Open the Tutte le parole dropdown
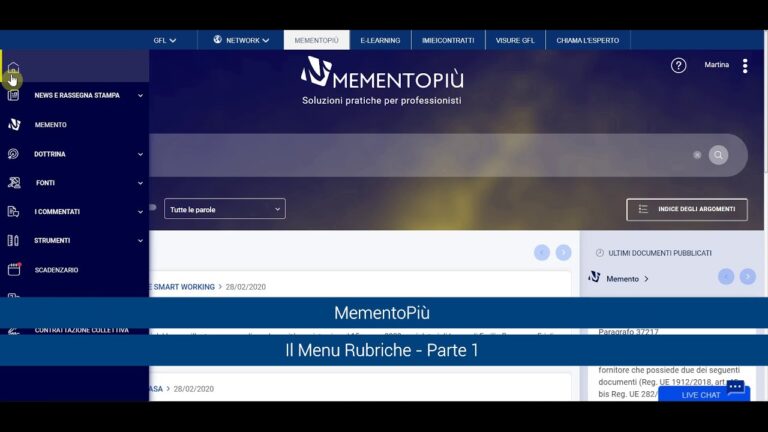 click(225, 209)
